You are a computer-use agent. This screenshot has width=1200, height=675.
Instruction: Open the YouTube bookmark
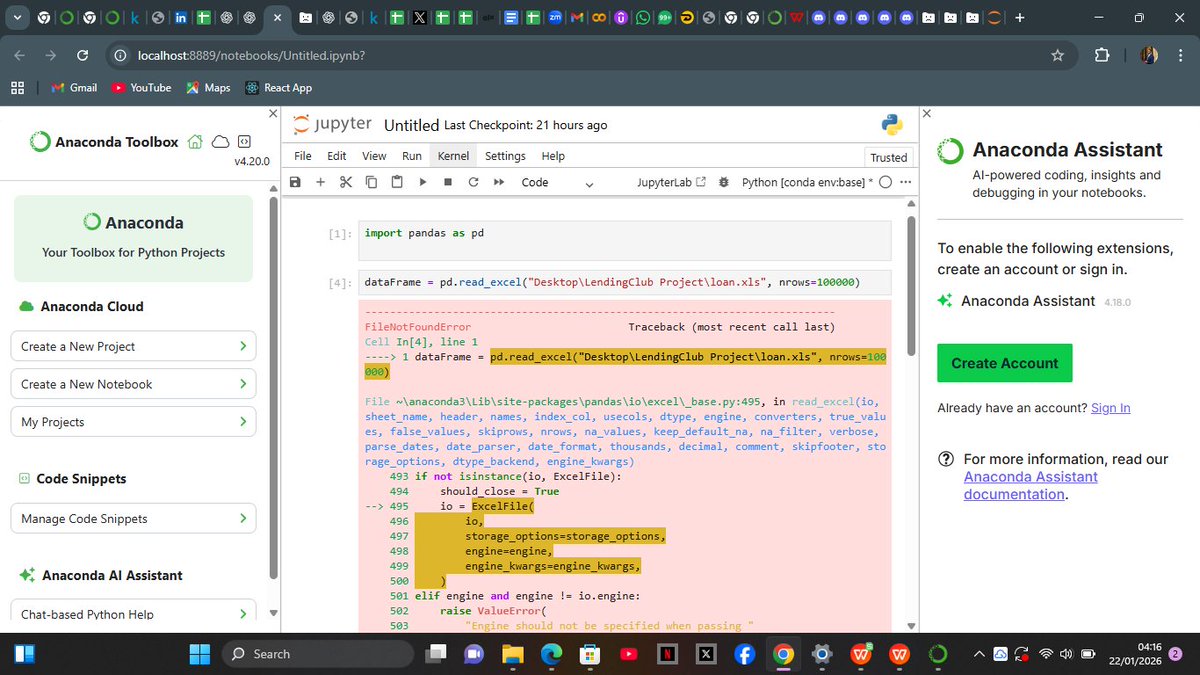click(141, 88)
